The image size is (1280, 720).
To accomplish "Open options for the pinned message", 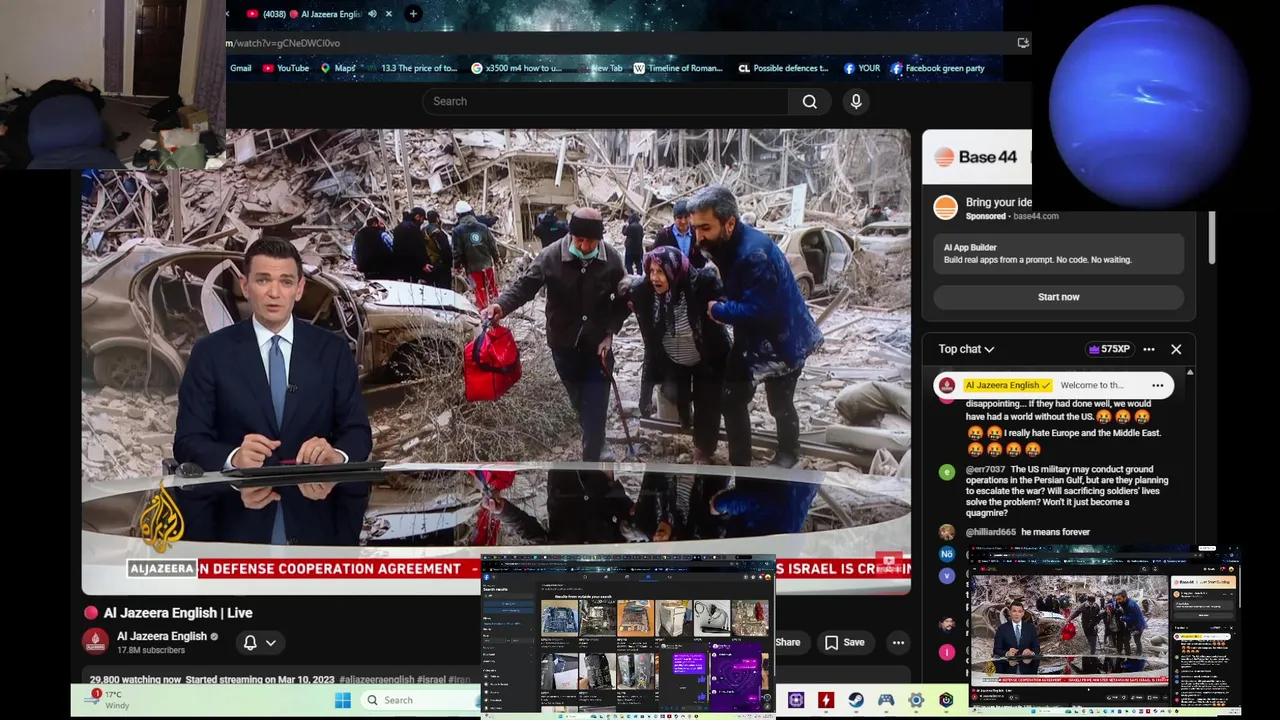I will [1158, 385].
